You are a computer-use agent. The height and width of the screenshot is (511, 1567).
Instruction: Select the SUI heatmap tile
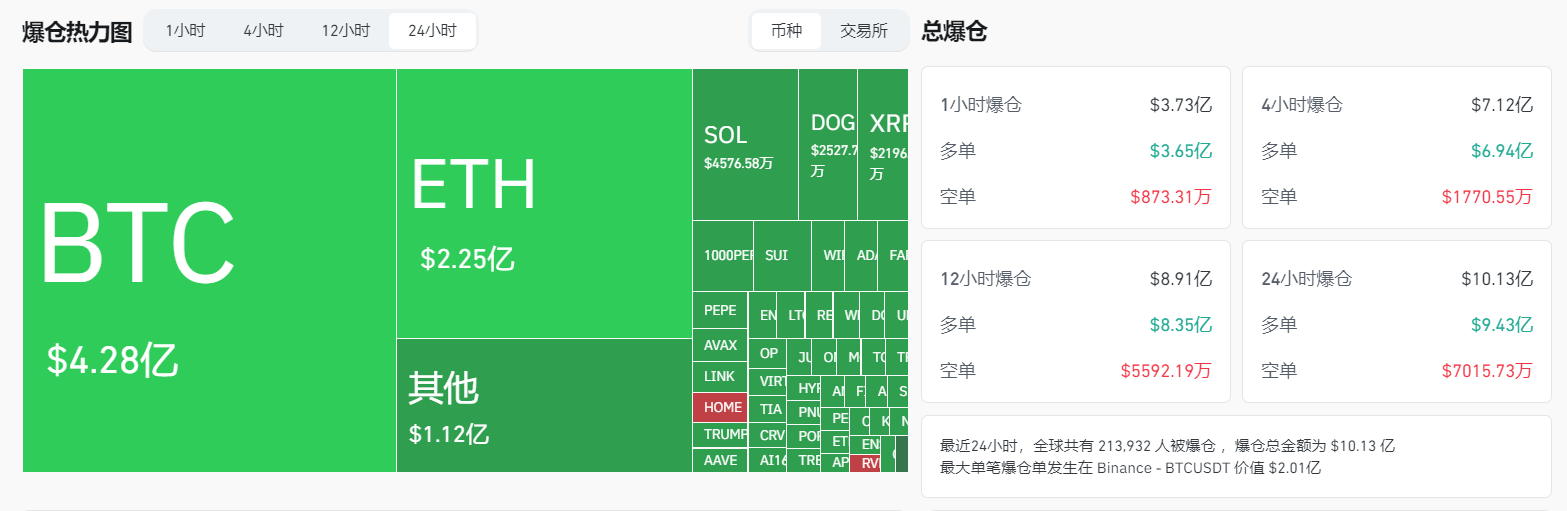pyautogui.click(x=781, y=256)
